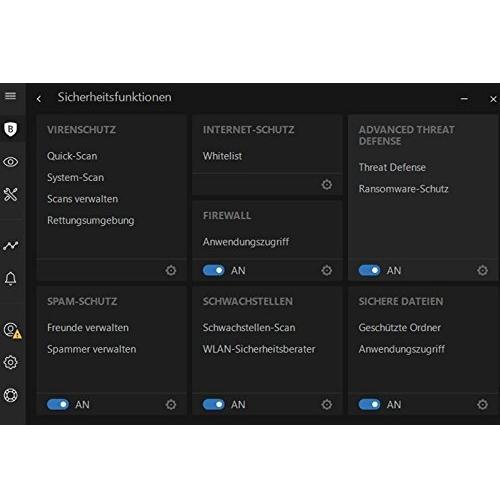
Task: Open the account icon with warning
Action: pyautogui.click(x=12, y=331)
